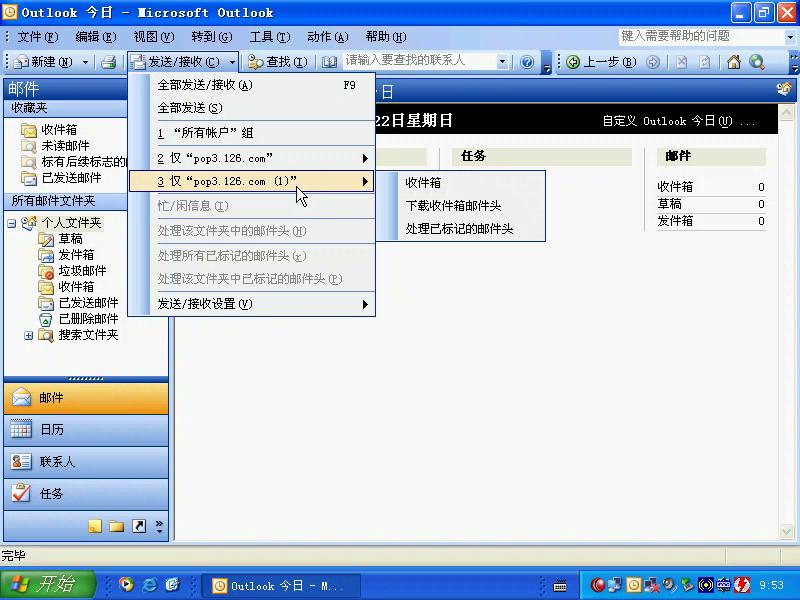The image size is (800, 600).
Task: Click Outbox link in Messages summary
Action: (674, 221)
